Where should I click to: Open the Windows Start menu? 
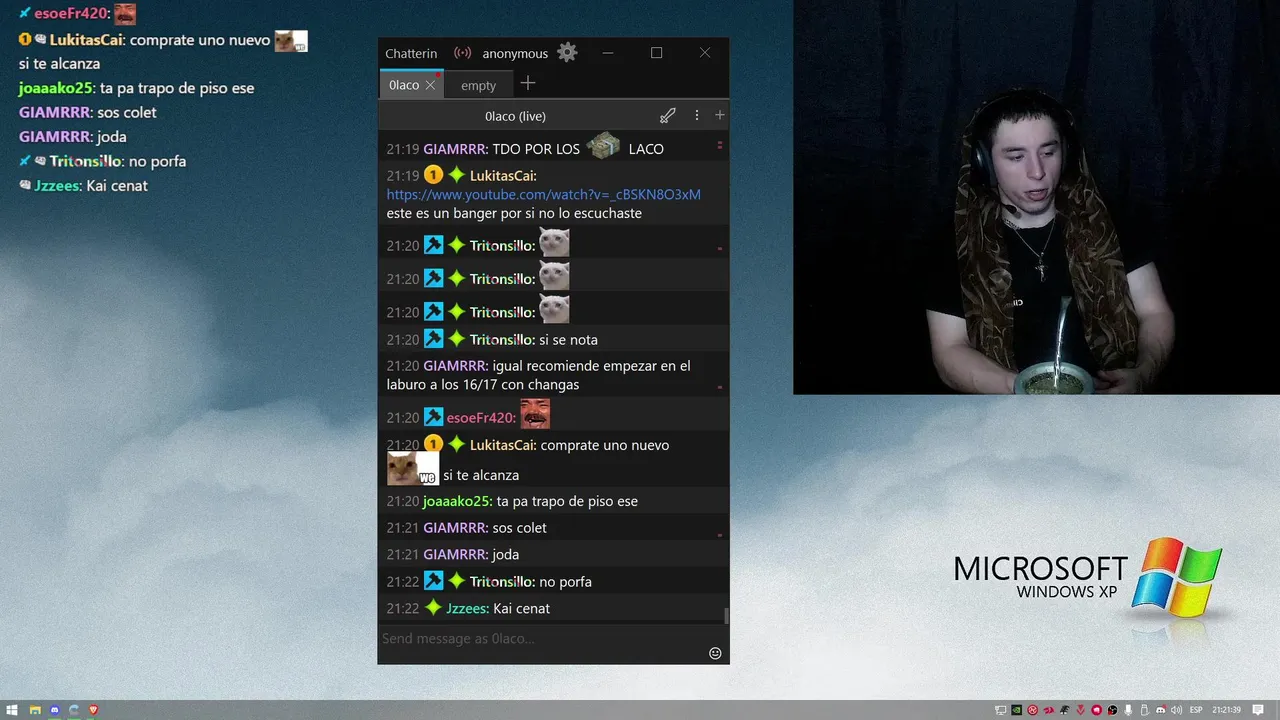(12, 710)
